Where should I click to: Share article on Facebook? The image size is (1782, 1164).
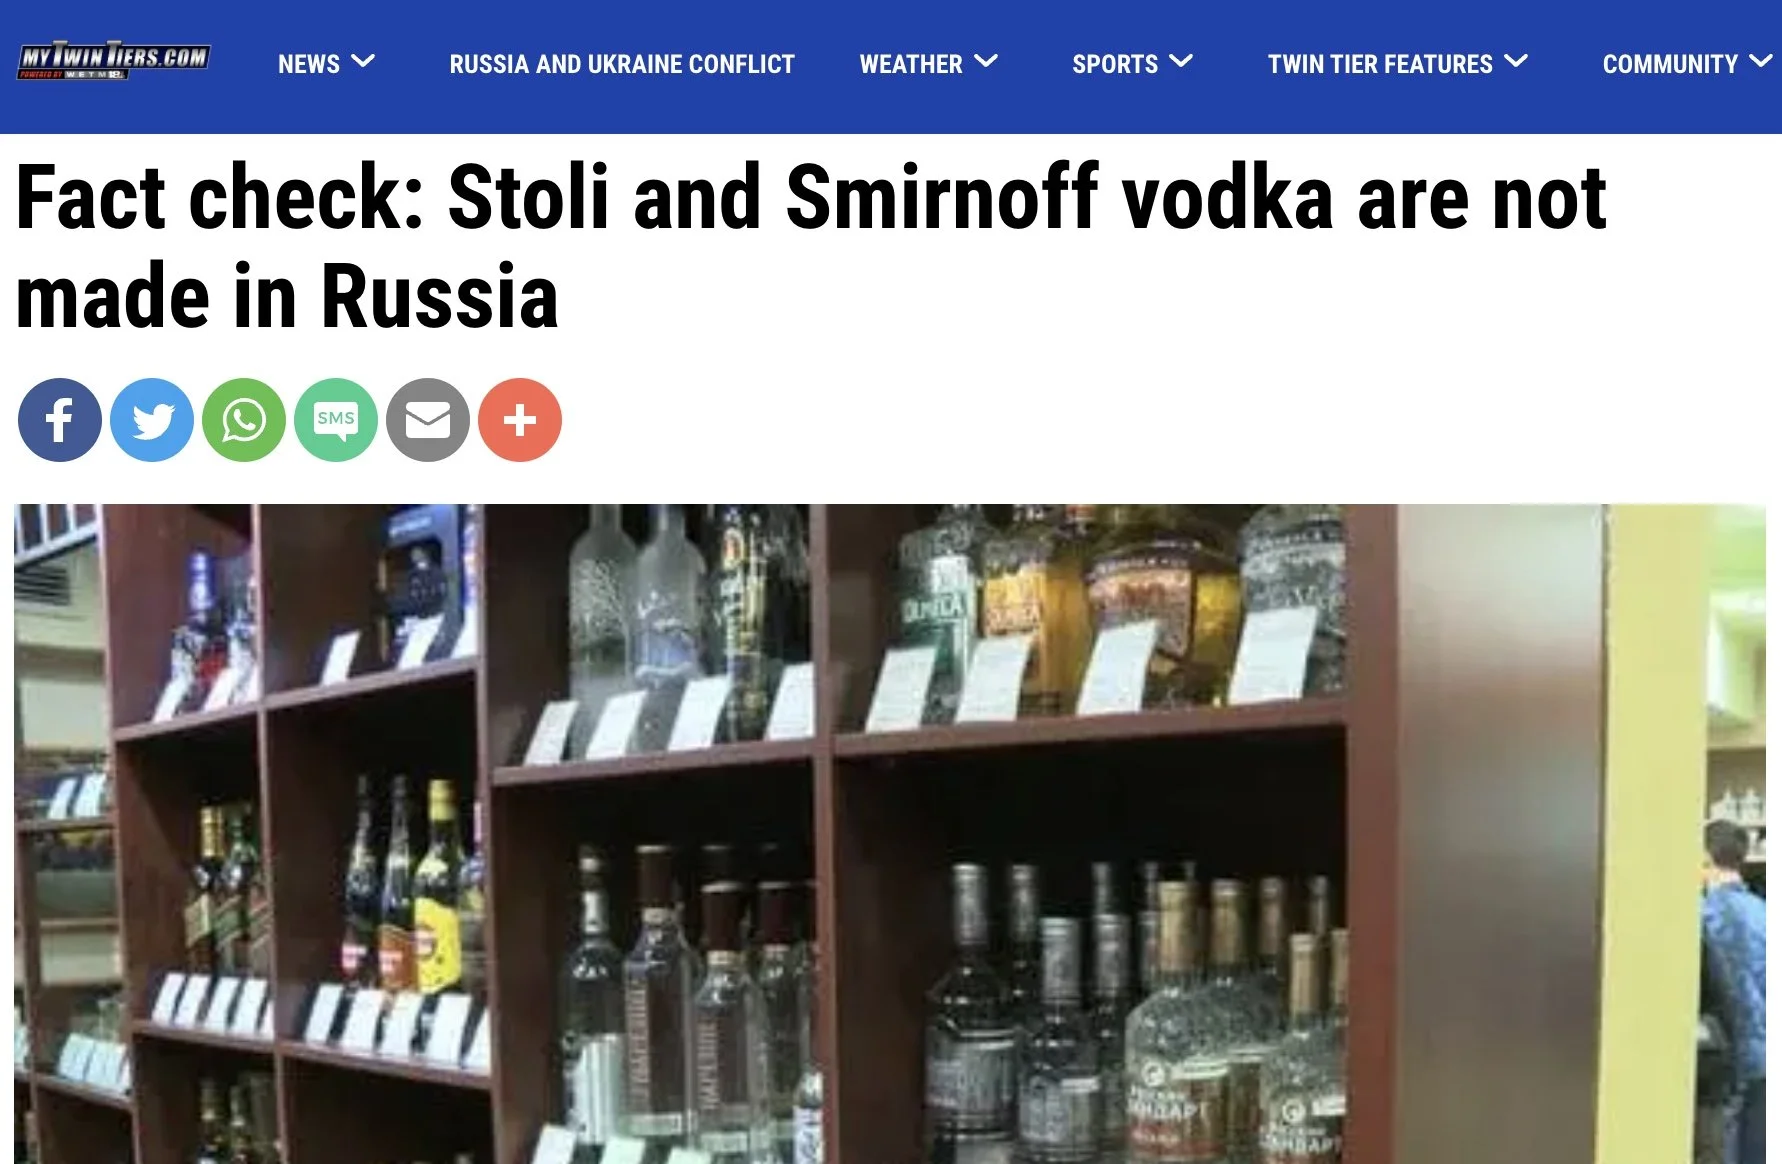(60, 420)
